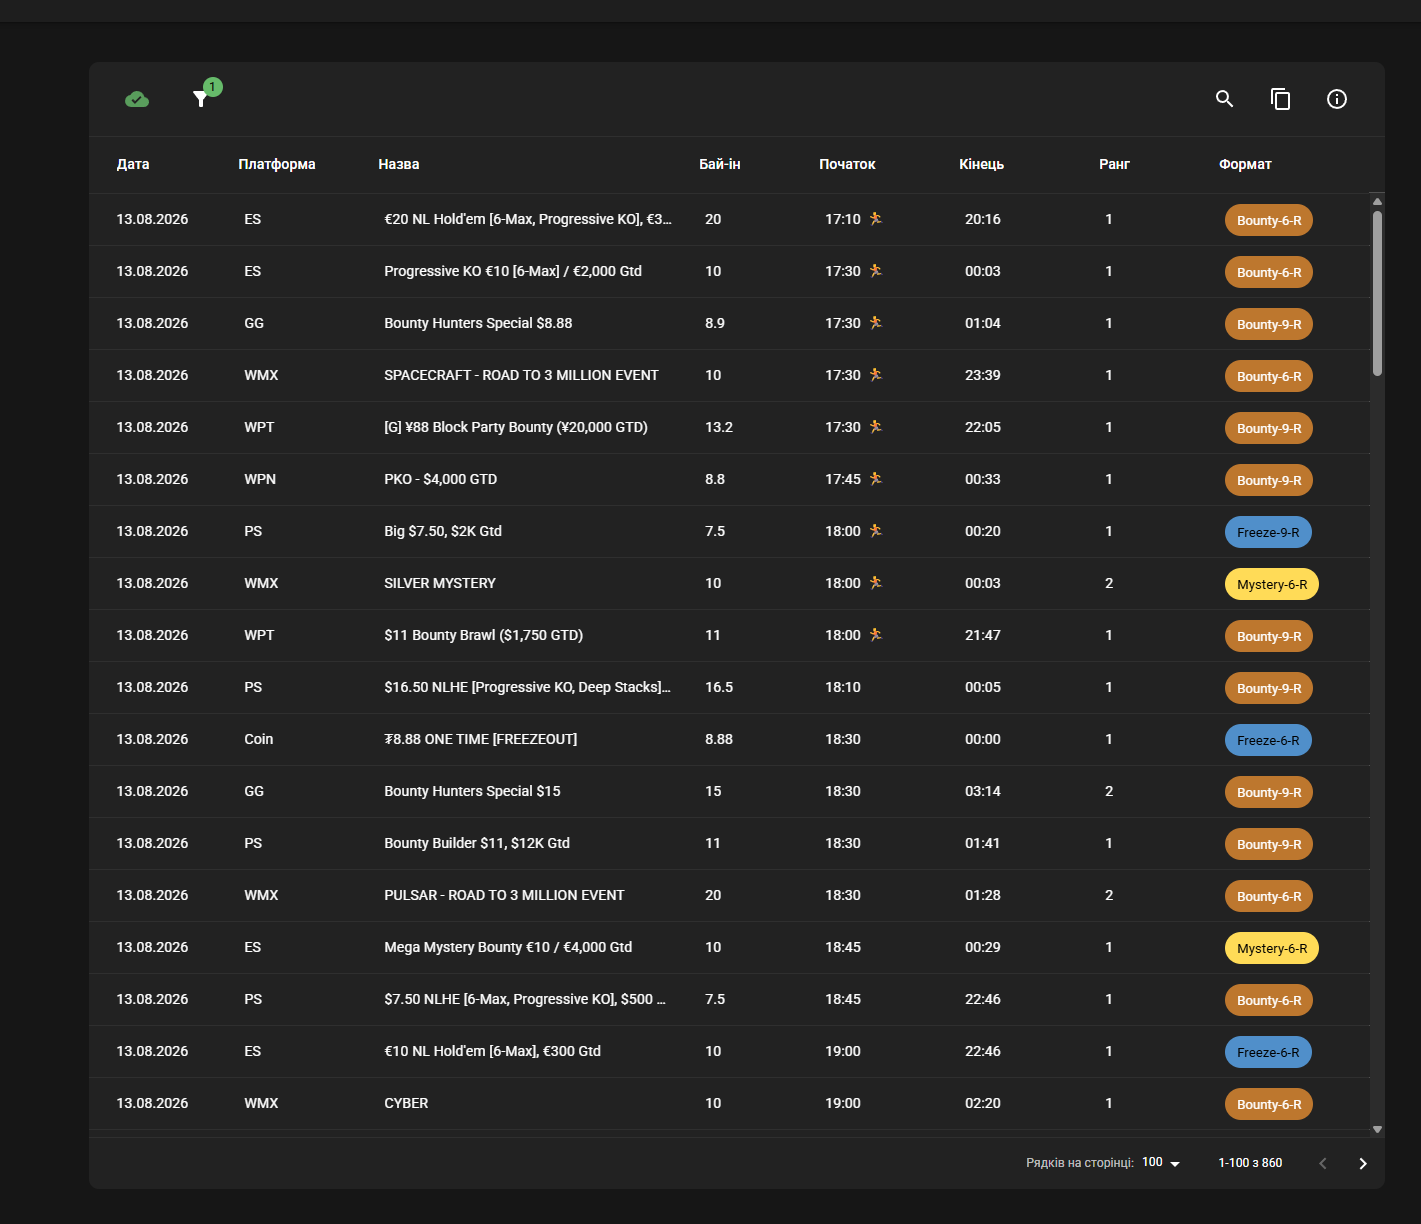Viewport: 1421px width, 1224px height.
Task: Click the Формат column header
Action: [x=1245, y=164]
